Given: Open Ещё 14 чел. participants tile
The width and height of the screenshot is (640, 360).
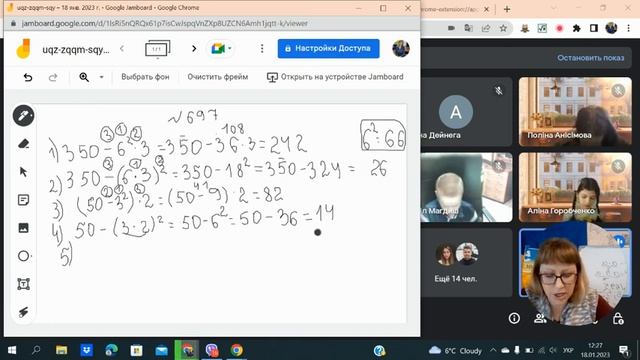Looking at the screenshot, I should (467, 262).
